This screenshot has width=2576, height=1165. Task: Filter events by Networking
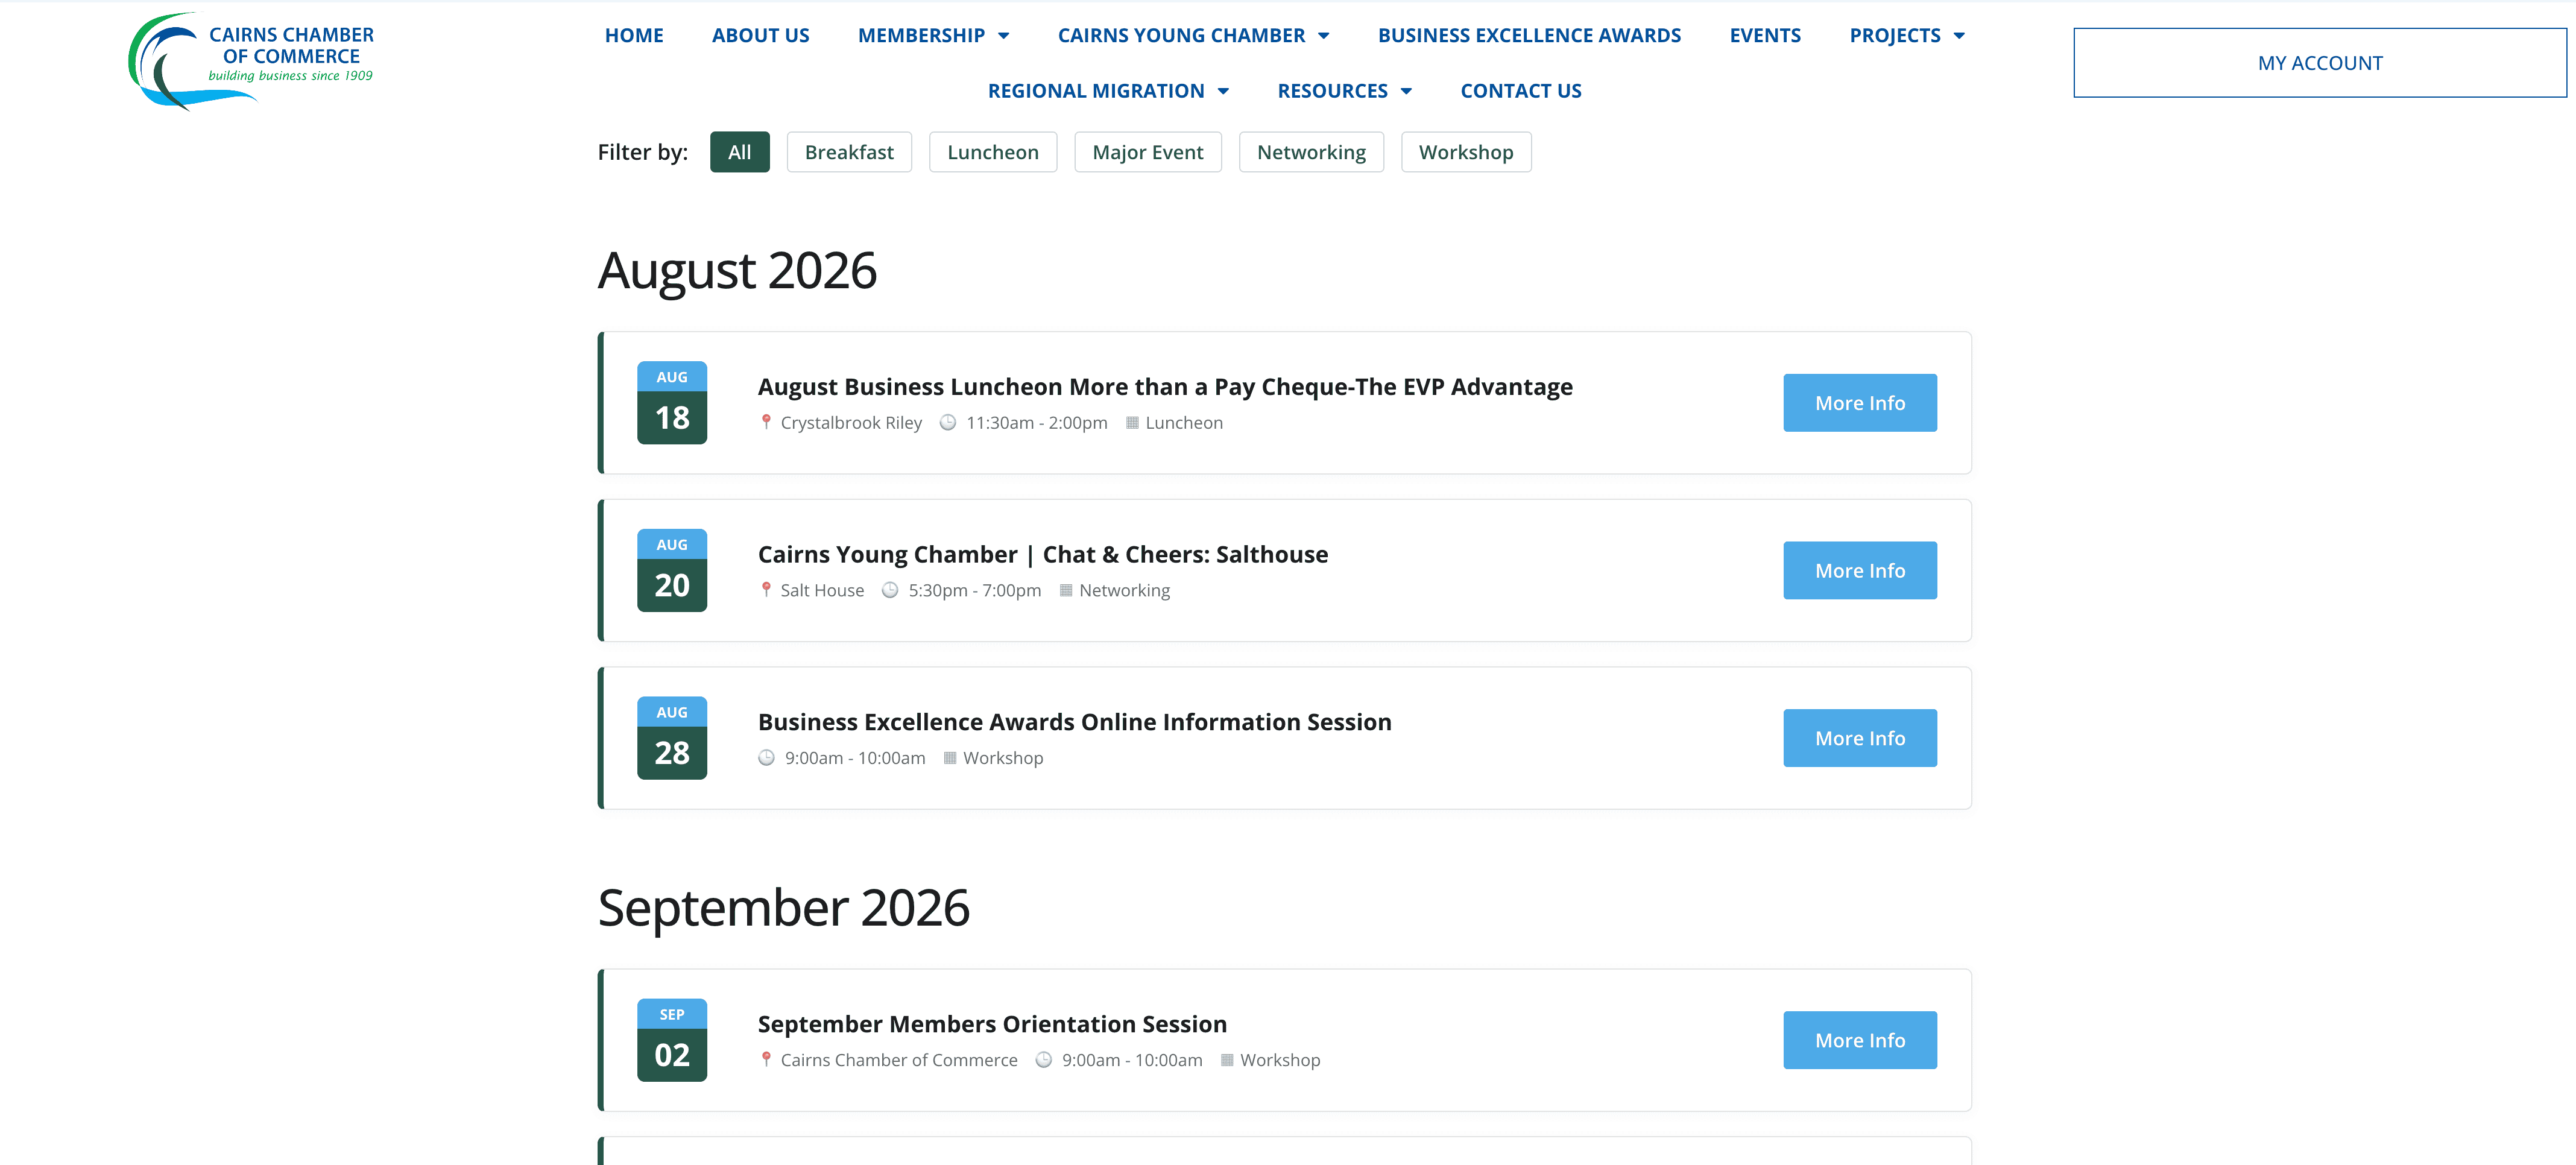point(1311,152)
